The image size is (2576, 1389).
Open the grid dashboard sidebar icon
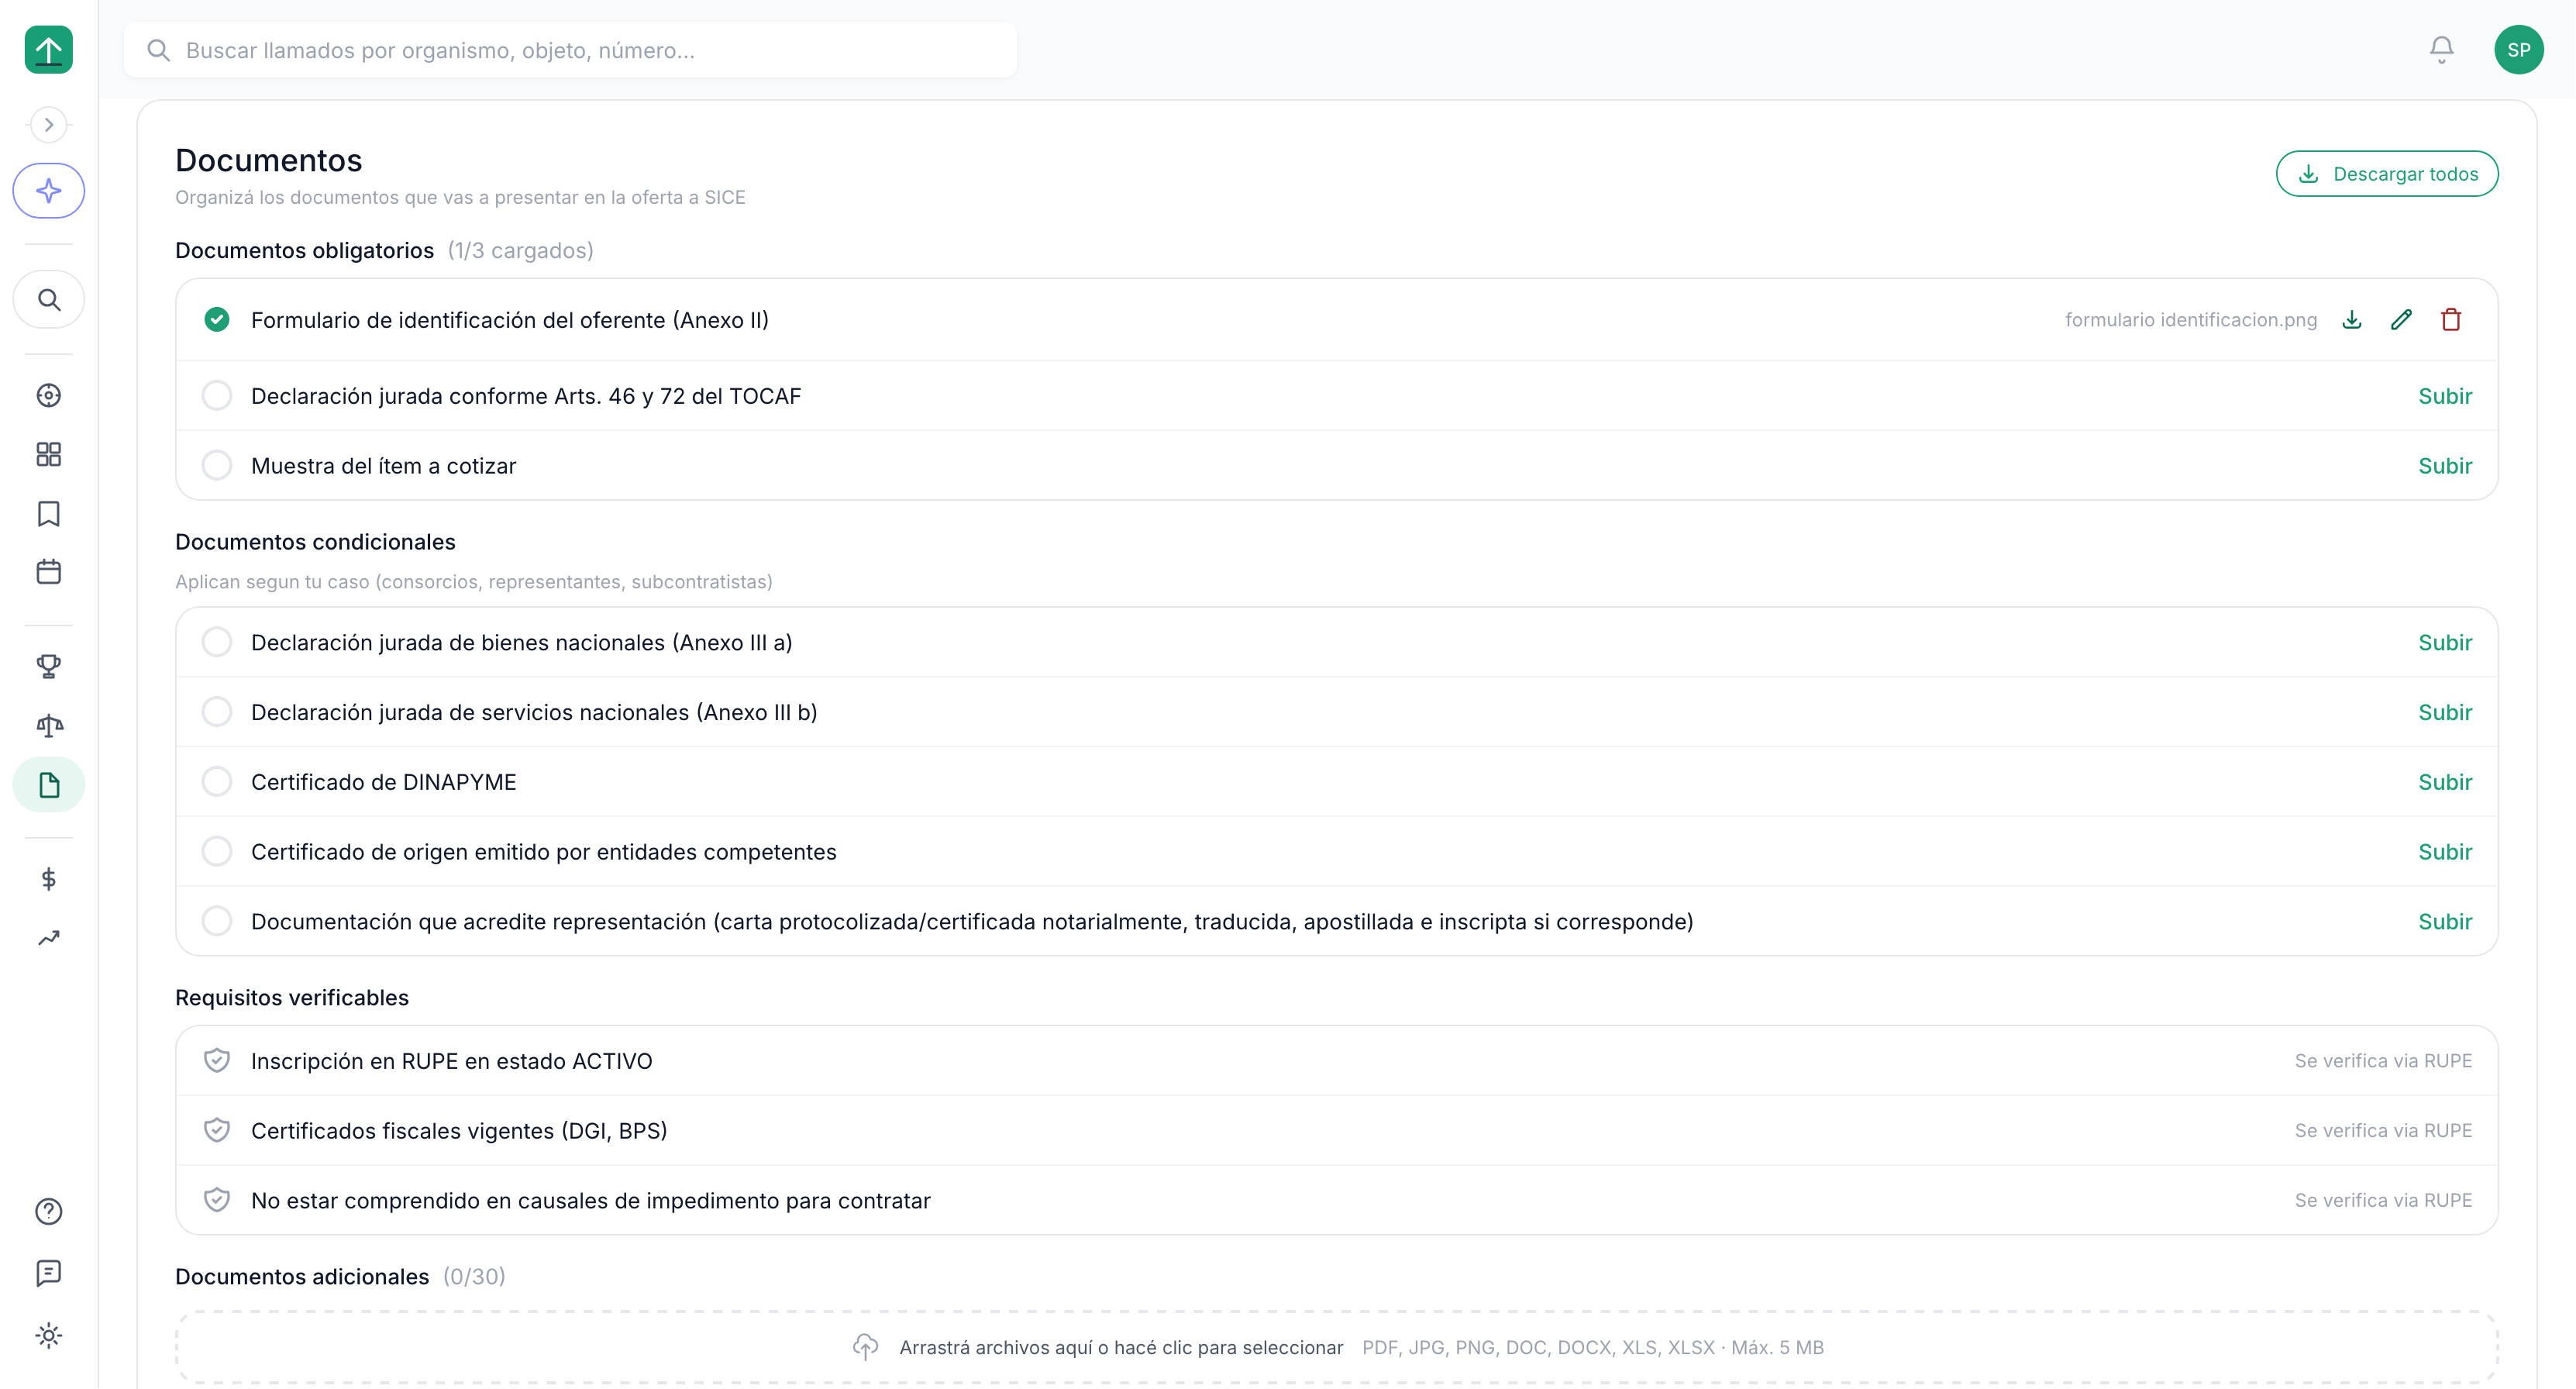click(48, 454)
